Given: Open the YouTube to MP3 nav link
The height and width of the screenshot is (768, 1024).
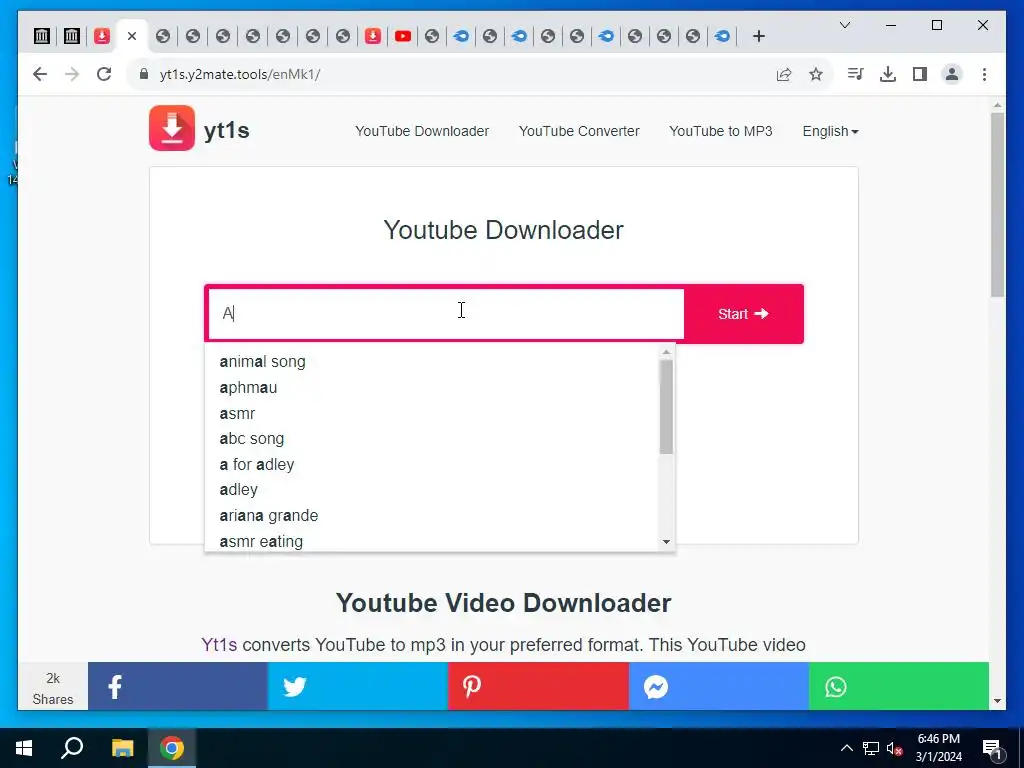Looking at the screenshot, I should click(720, 131).
